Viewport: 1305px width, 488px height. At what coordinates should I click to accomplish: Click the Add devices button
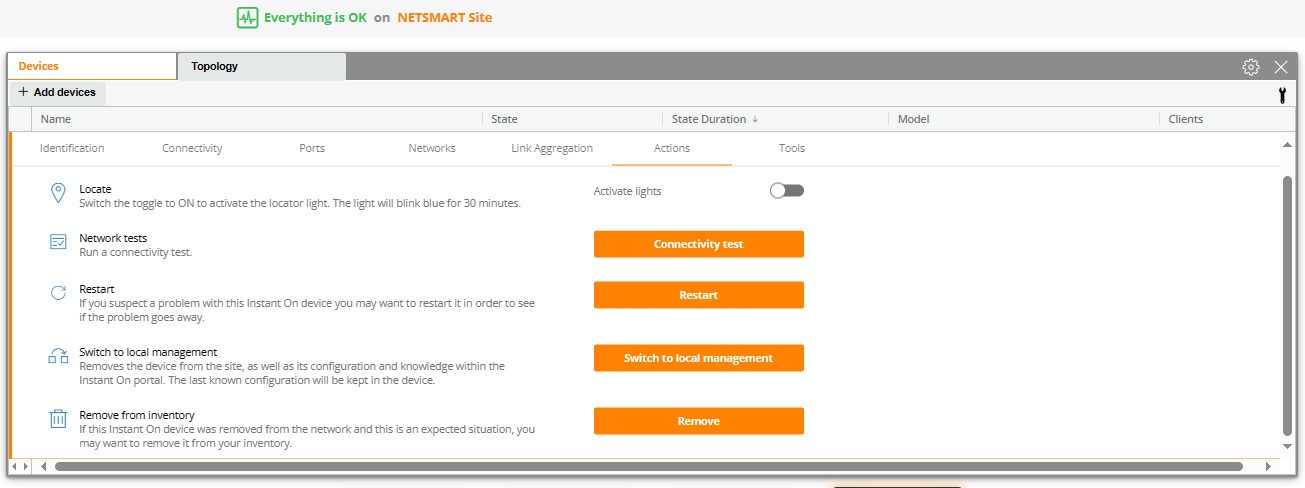(57, 92)
